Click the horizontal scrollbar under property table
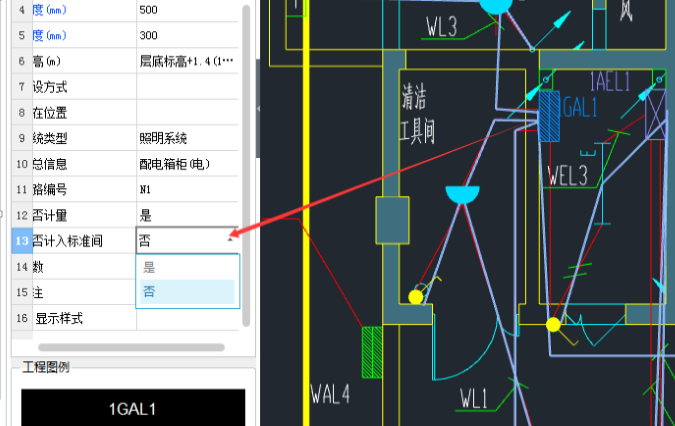Viewport: 675px width, 426px height. 130,347
